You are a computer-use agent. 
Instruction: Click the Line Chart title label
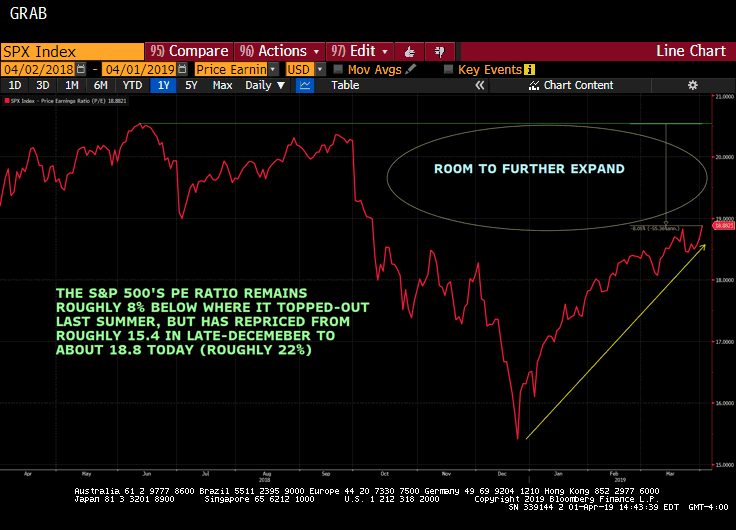pyautogui.click(x=690, y=51)
